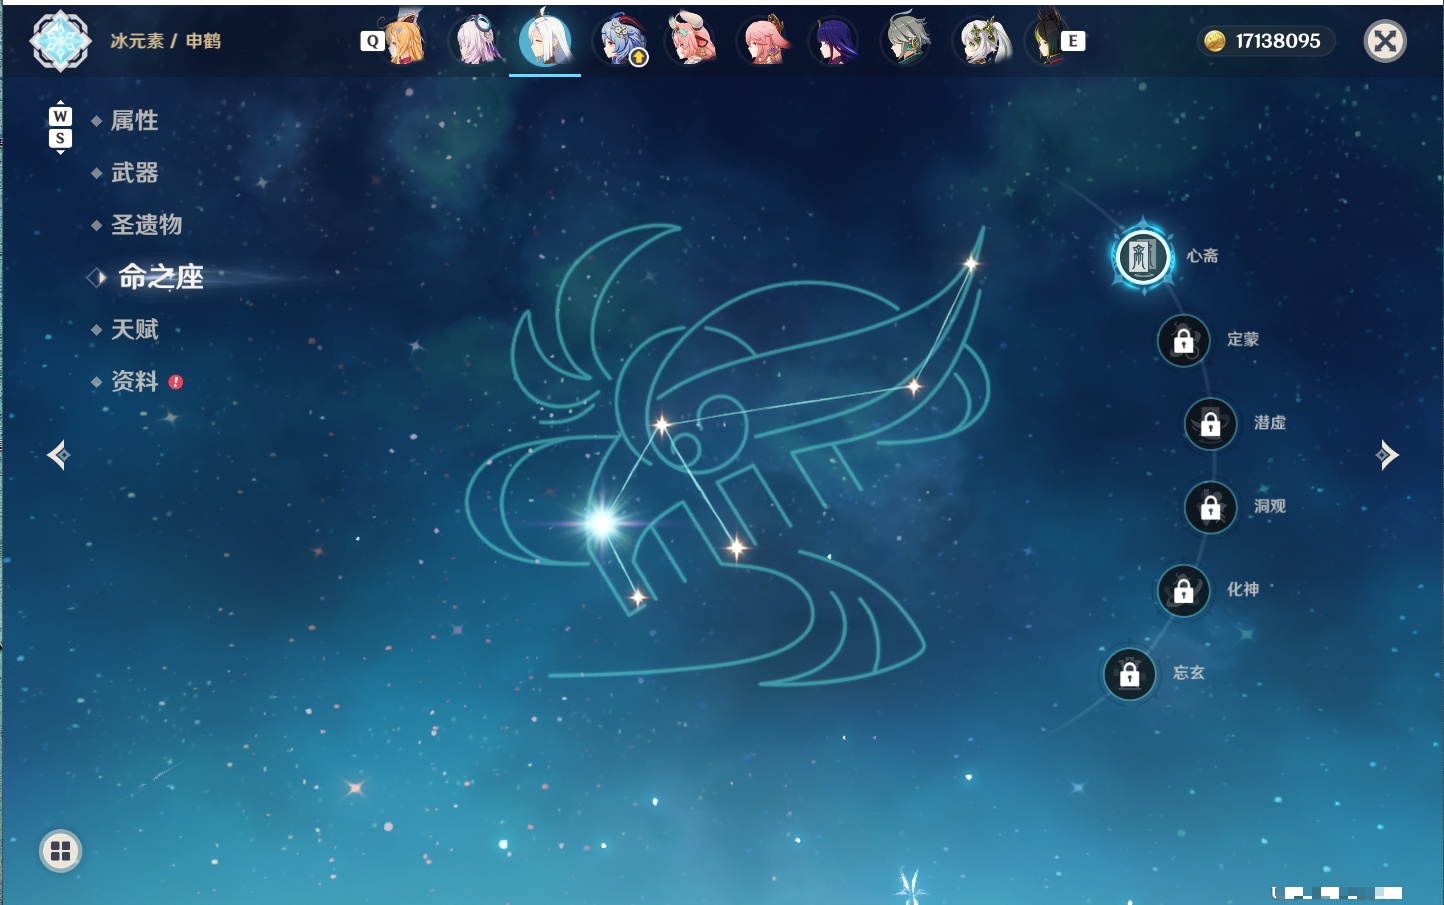Screen dimensions: 1444x905
Task: Open the unlocked 心斋 constellation node
Action: (x=1143, y=257)
